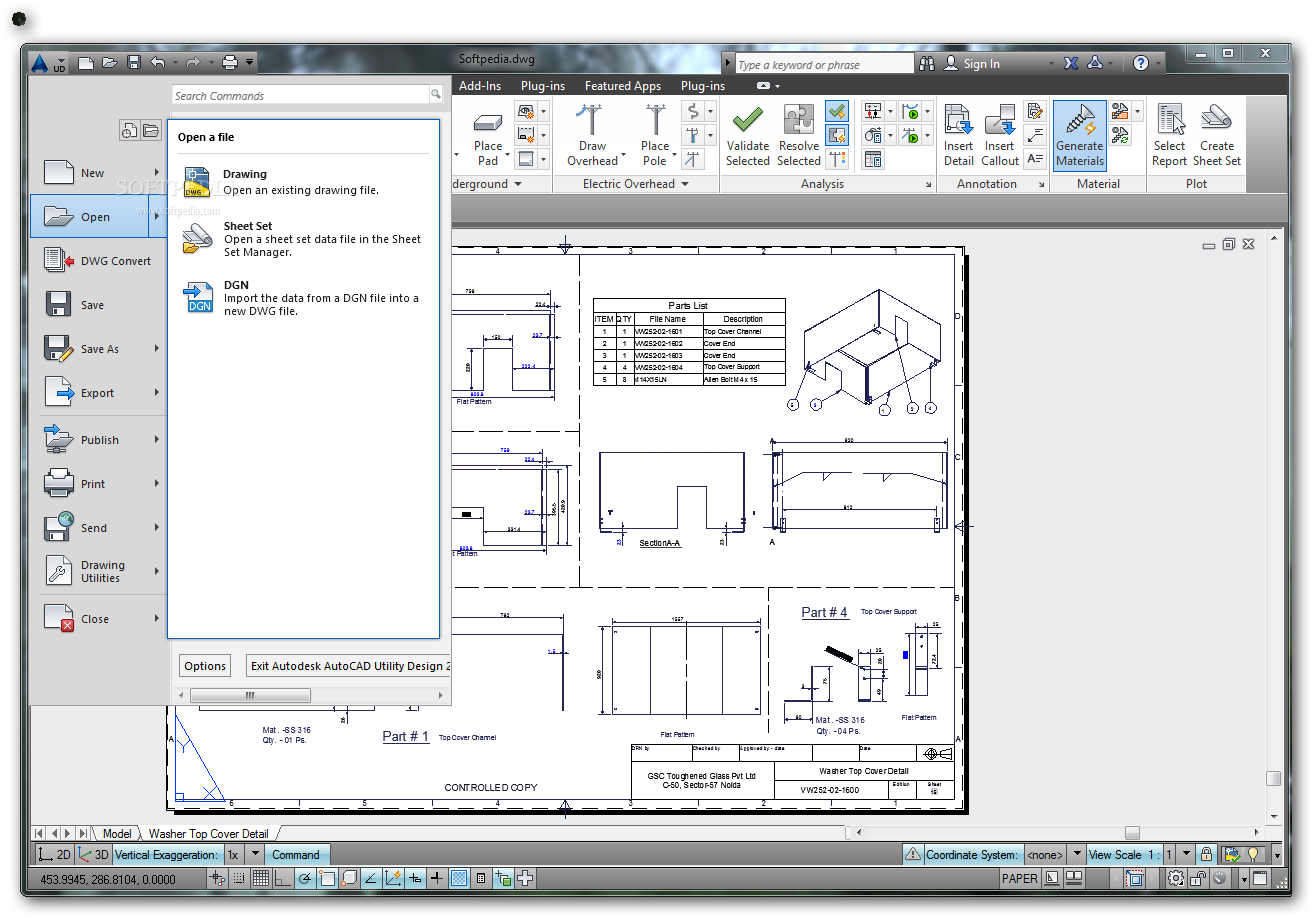The height and width of the screenshot is (917, 1312).
Task: Click the Search Commands input field
Action: click(301, 96)
